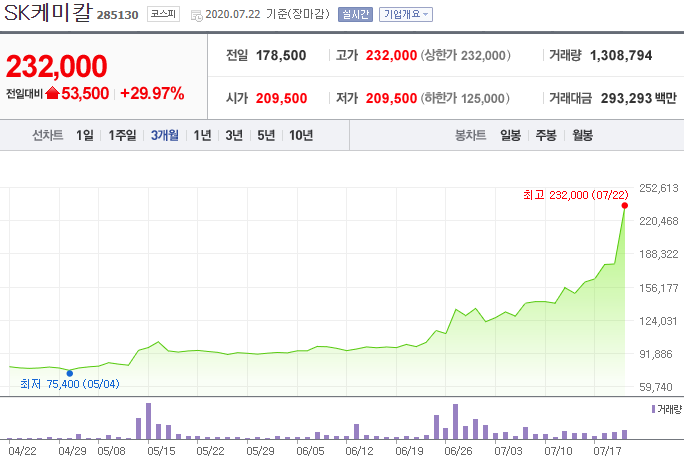This screenshot has height=458, width=684.
Task: Click the blue low-point marker on chart
Action: 70,373
